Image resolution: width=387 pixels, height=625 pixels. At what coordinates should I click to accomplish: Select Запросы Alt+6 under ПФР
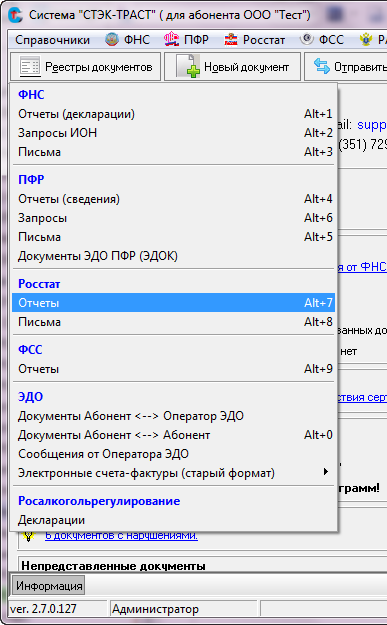(173, 218)
